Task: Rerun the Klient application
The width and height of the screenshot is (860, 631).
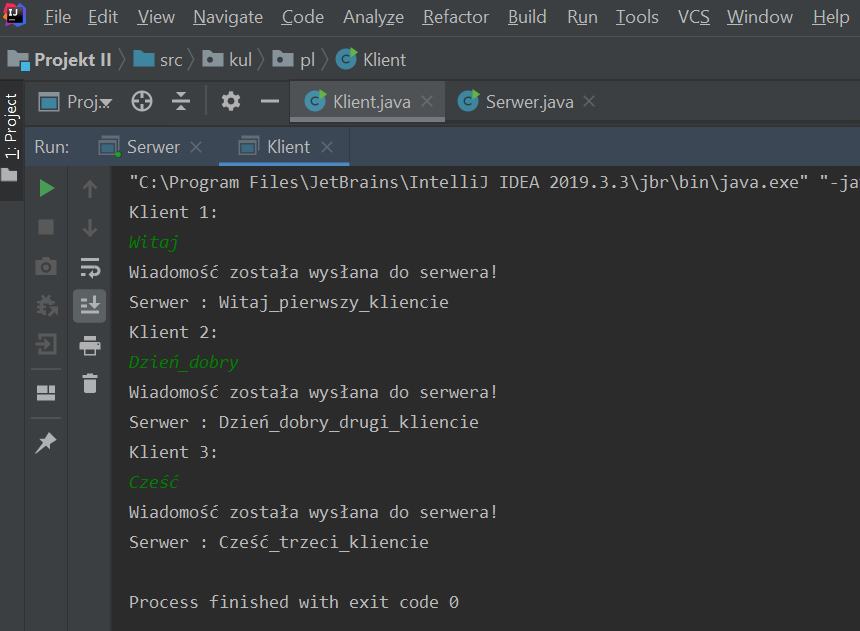Action: point(45,187)
